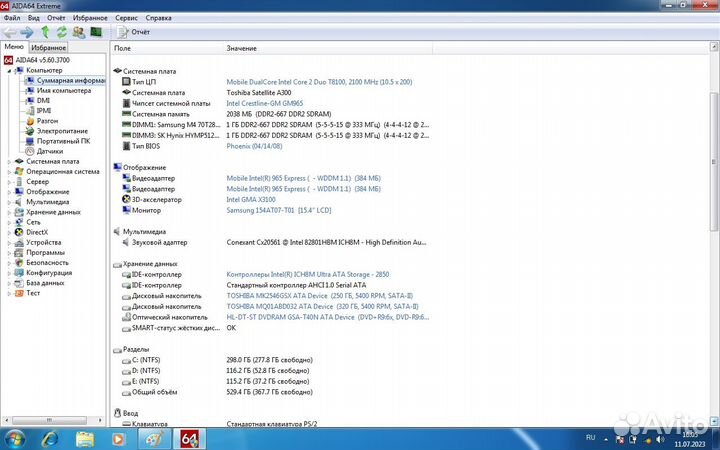The width and height of the screenshot is (720, 450).
Task: Click the green Up arrow toolbar icon
Action: point(45,32)
